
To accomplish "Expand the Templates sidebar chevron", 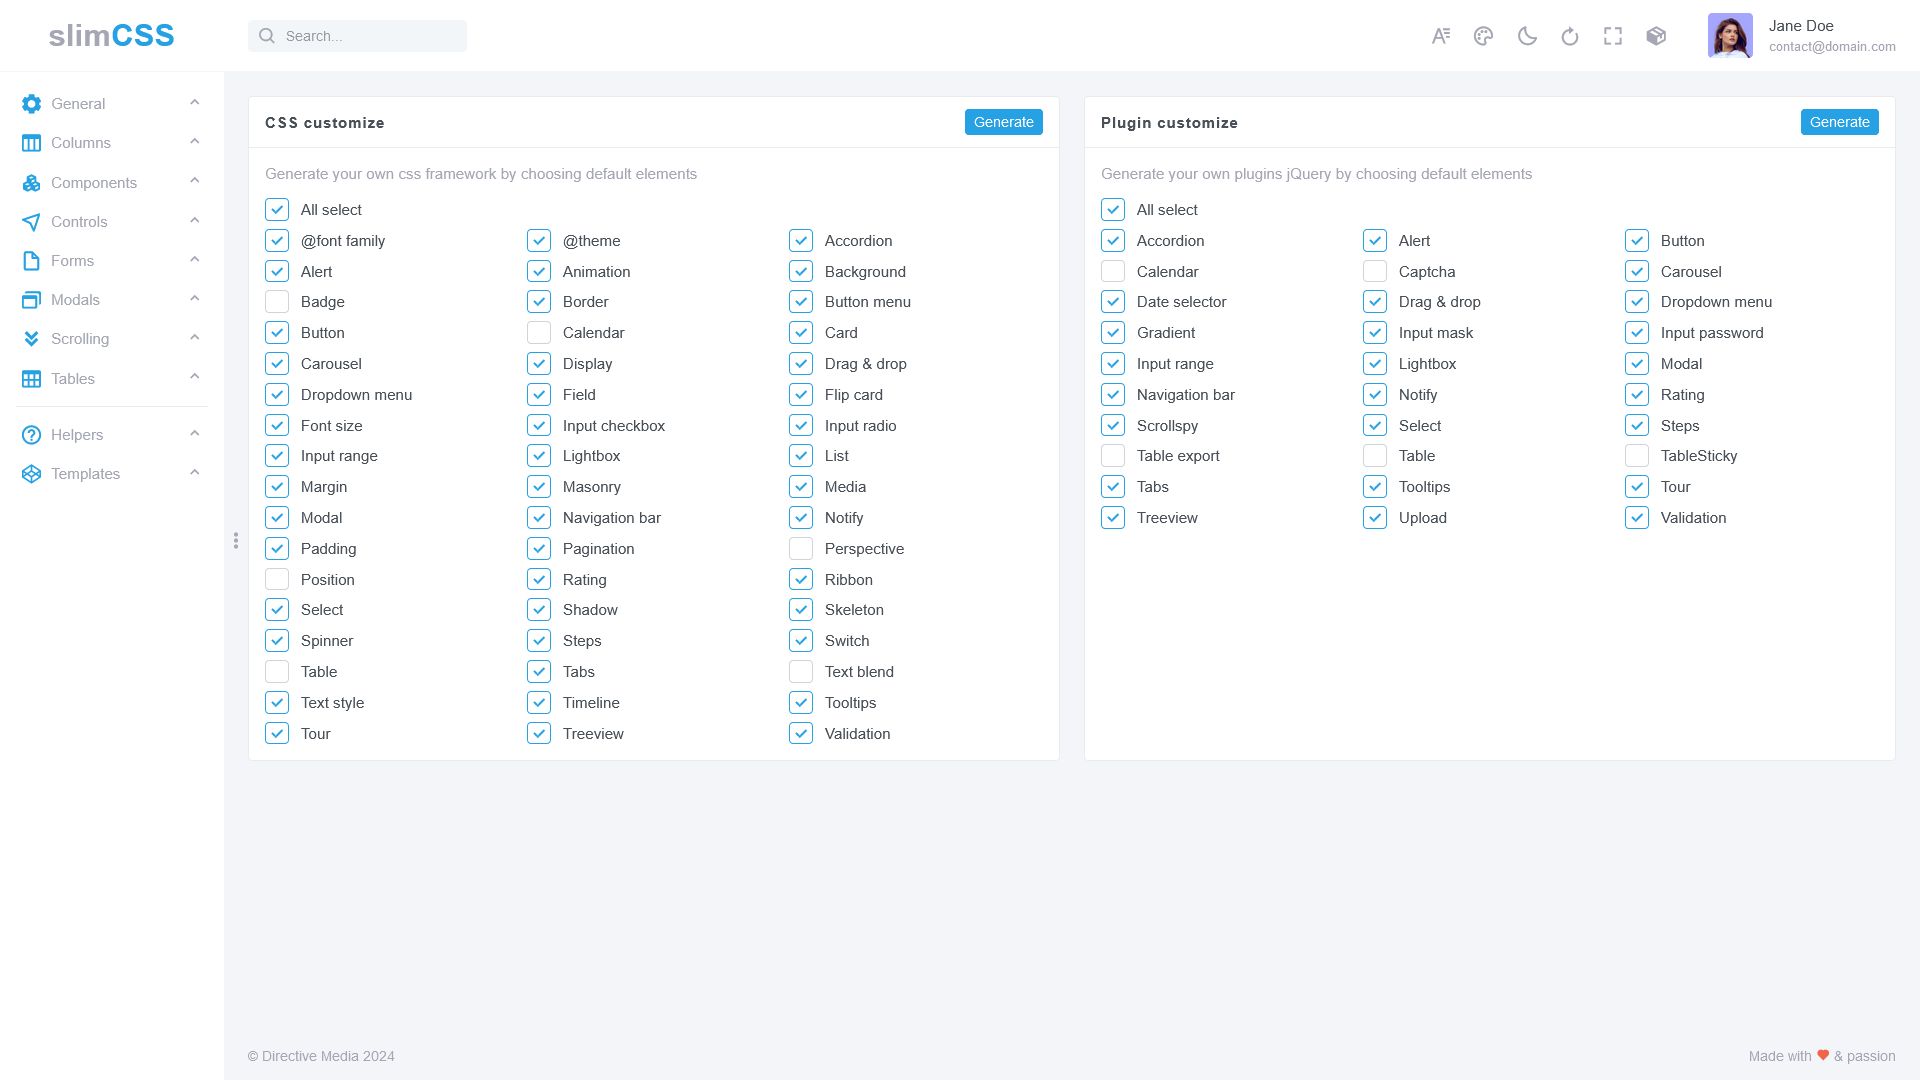I will pyautogui.click(x=195, y=472).
